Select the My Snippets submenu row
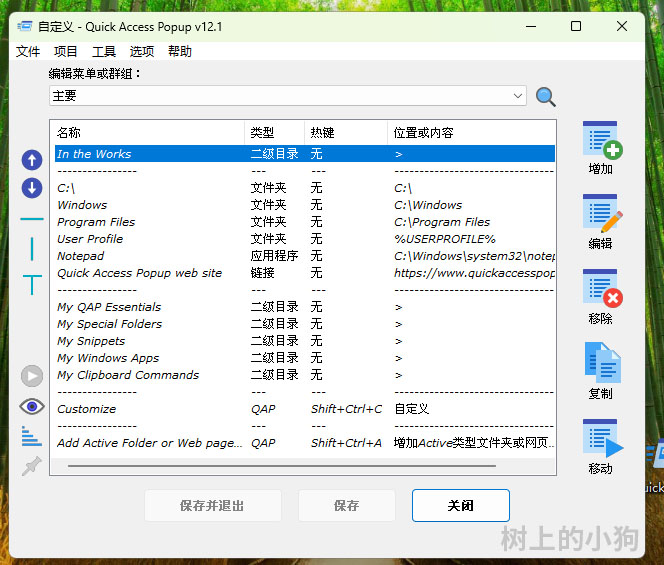Image resolution: width=664 pixels, height=565 pixels. coord(91,341)
